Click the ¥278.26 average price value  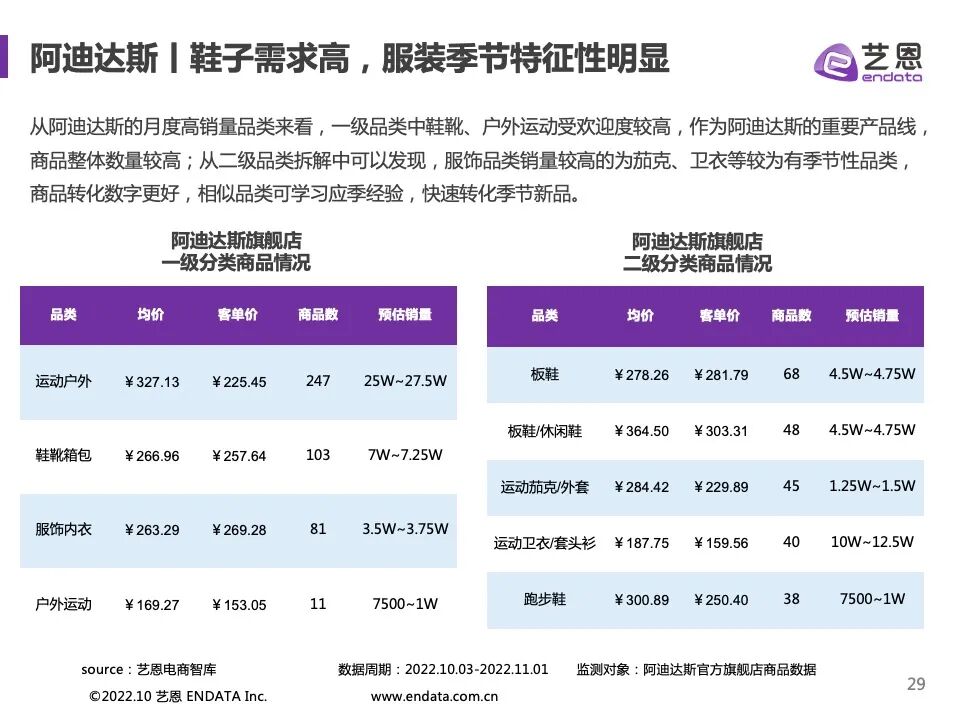click(x=642, y=375)
